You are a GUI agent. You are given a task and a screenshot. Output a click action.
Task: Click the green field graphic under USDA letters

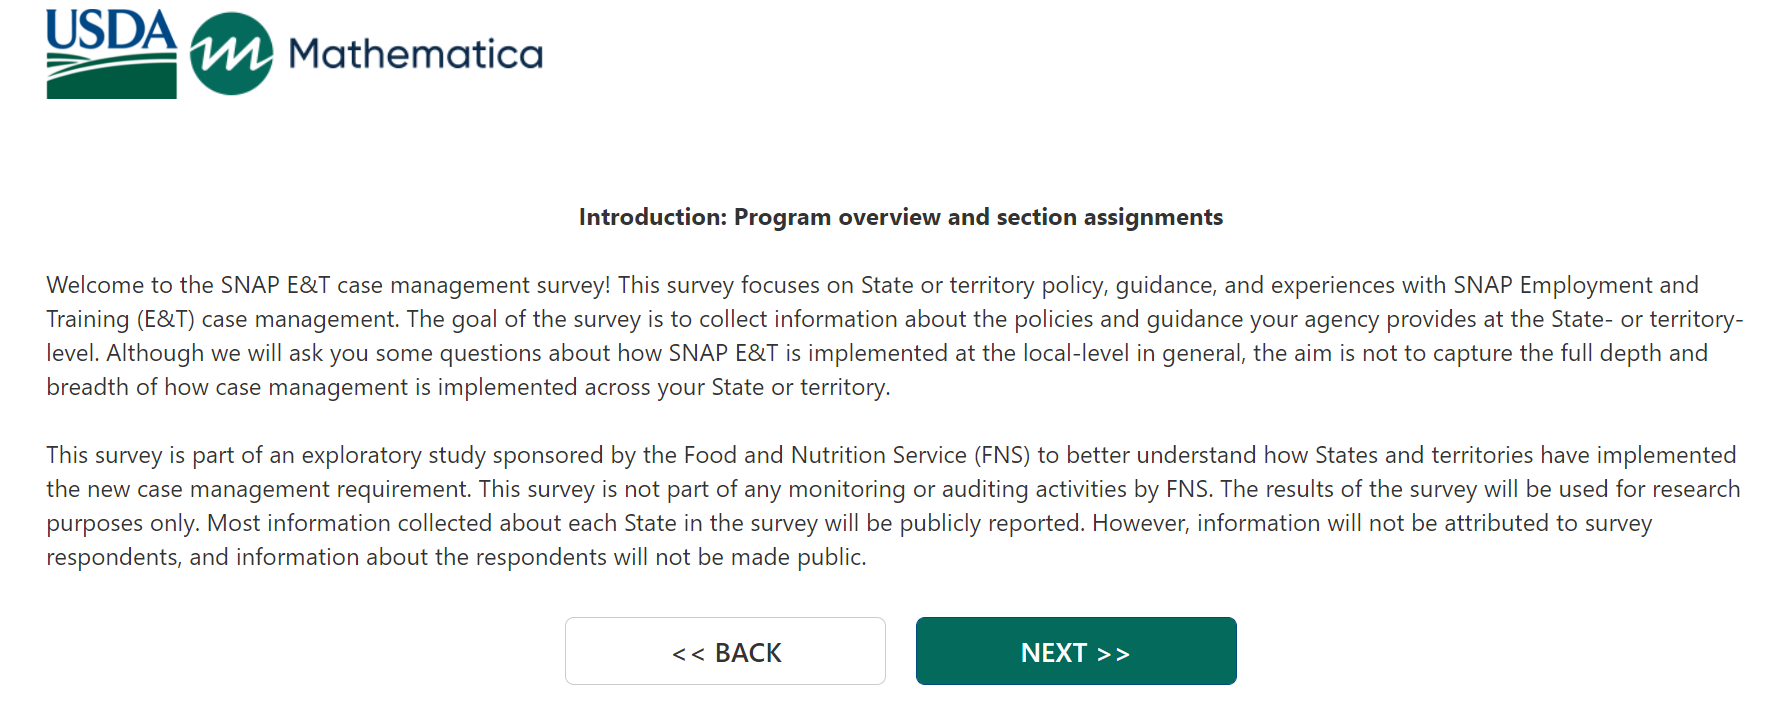tap(111, 78)
